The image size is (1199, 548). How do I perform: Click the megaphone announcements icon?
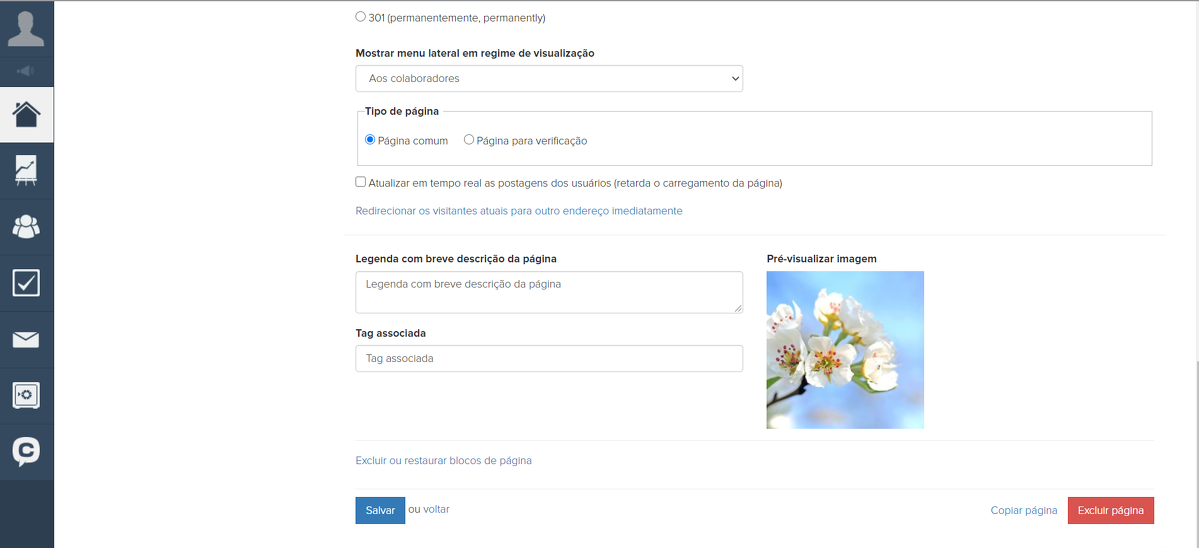pos(26,71)
